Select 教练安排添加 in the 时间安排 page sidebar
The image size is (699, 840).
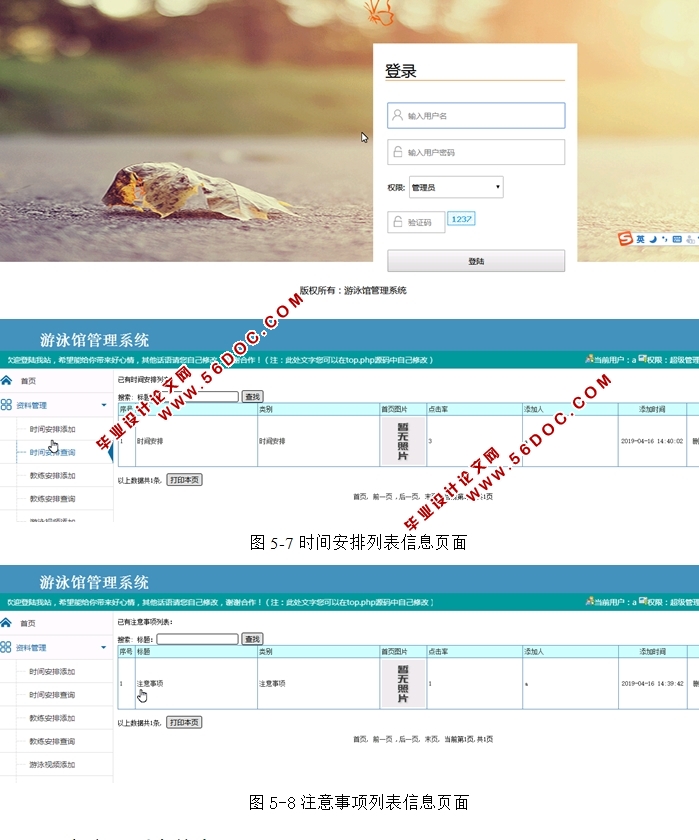[52, 476]
